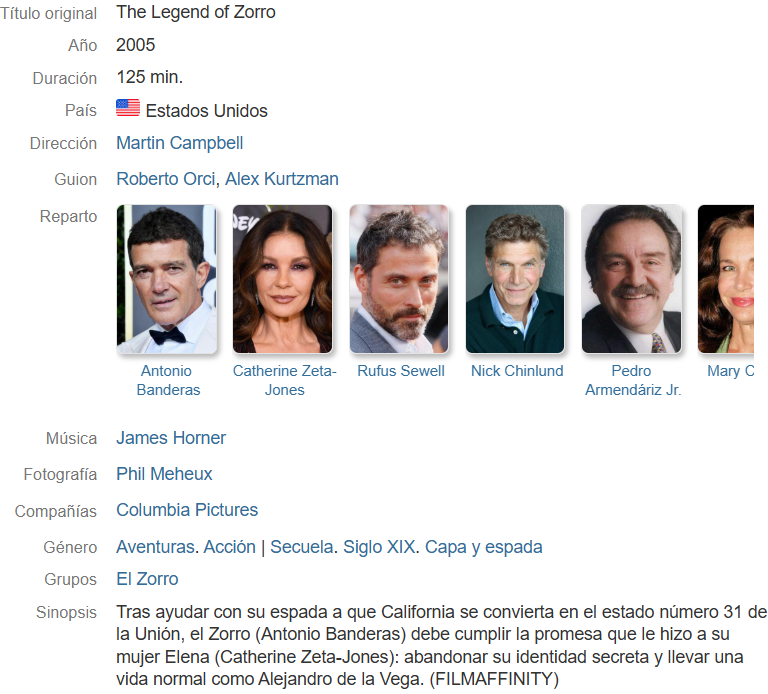Open Alex Kurtzman screenwriter link
The height and width of the screenshot is (694, 768).
[282, 179]
